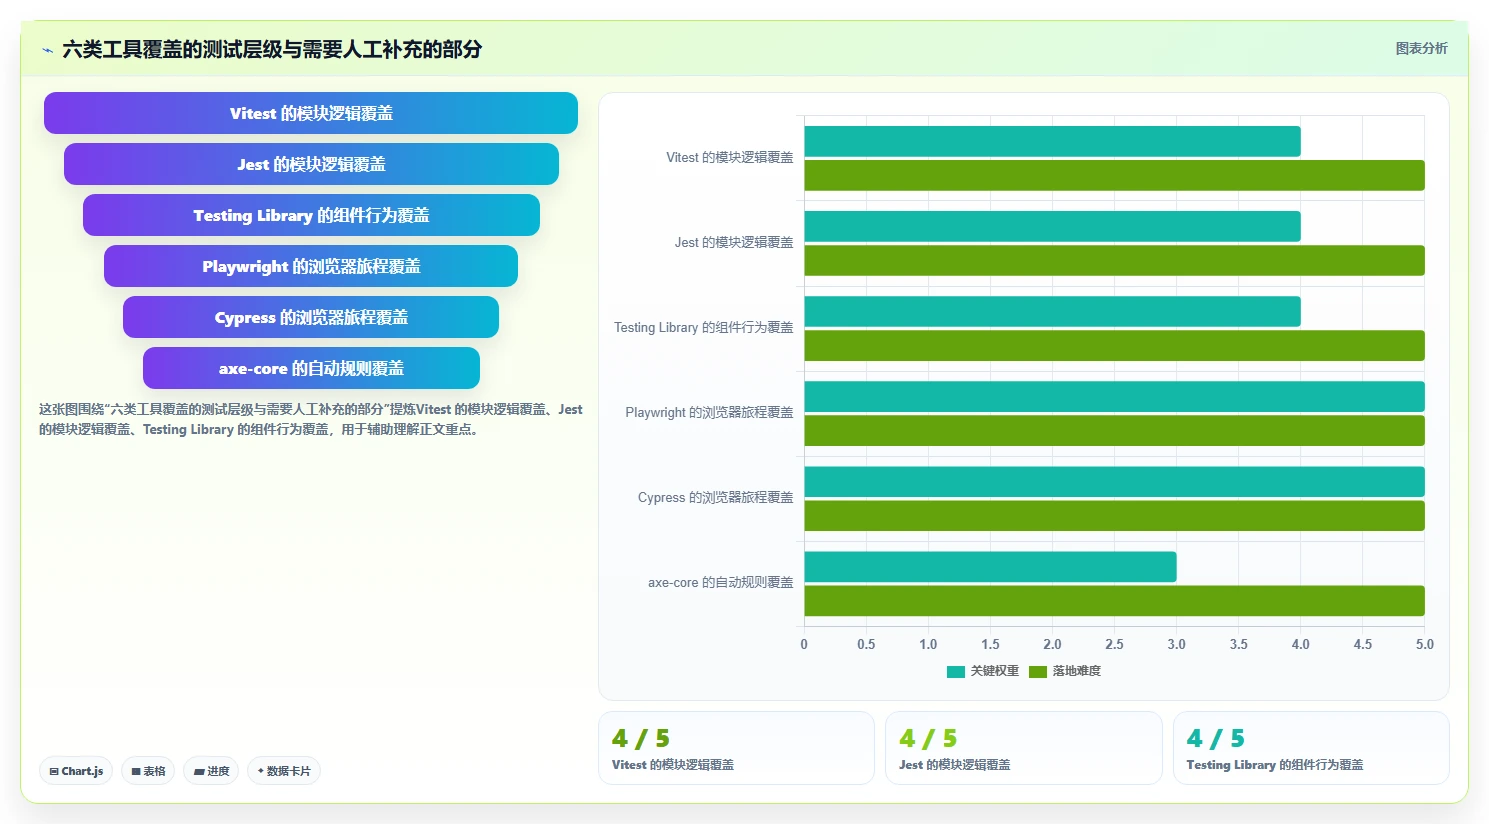Select the Cypress 的浏览器旅程覆盖 funnel bar

point(311,317)
